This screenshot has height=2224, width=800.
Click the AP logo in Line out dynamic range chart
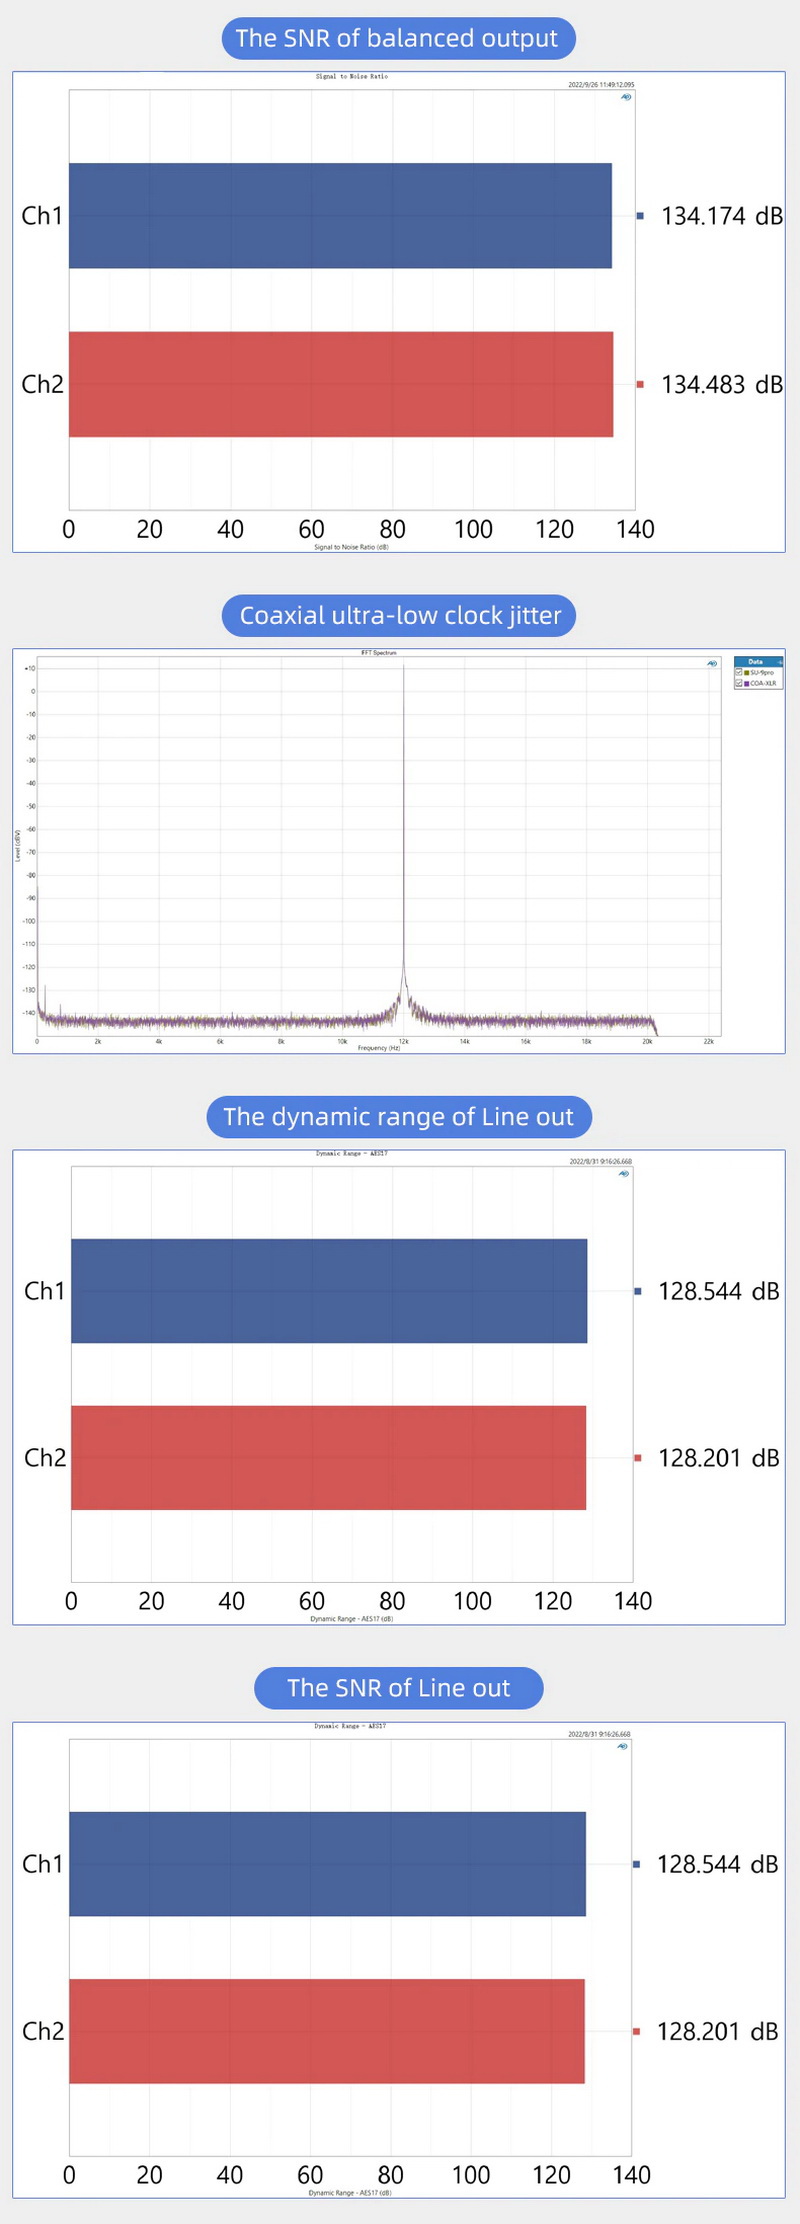click(x=624, y=1173)
